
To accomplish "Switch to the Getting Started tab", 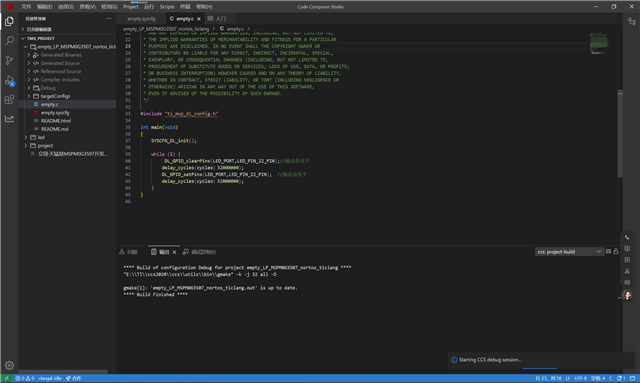I will (x=217, y=19).
